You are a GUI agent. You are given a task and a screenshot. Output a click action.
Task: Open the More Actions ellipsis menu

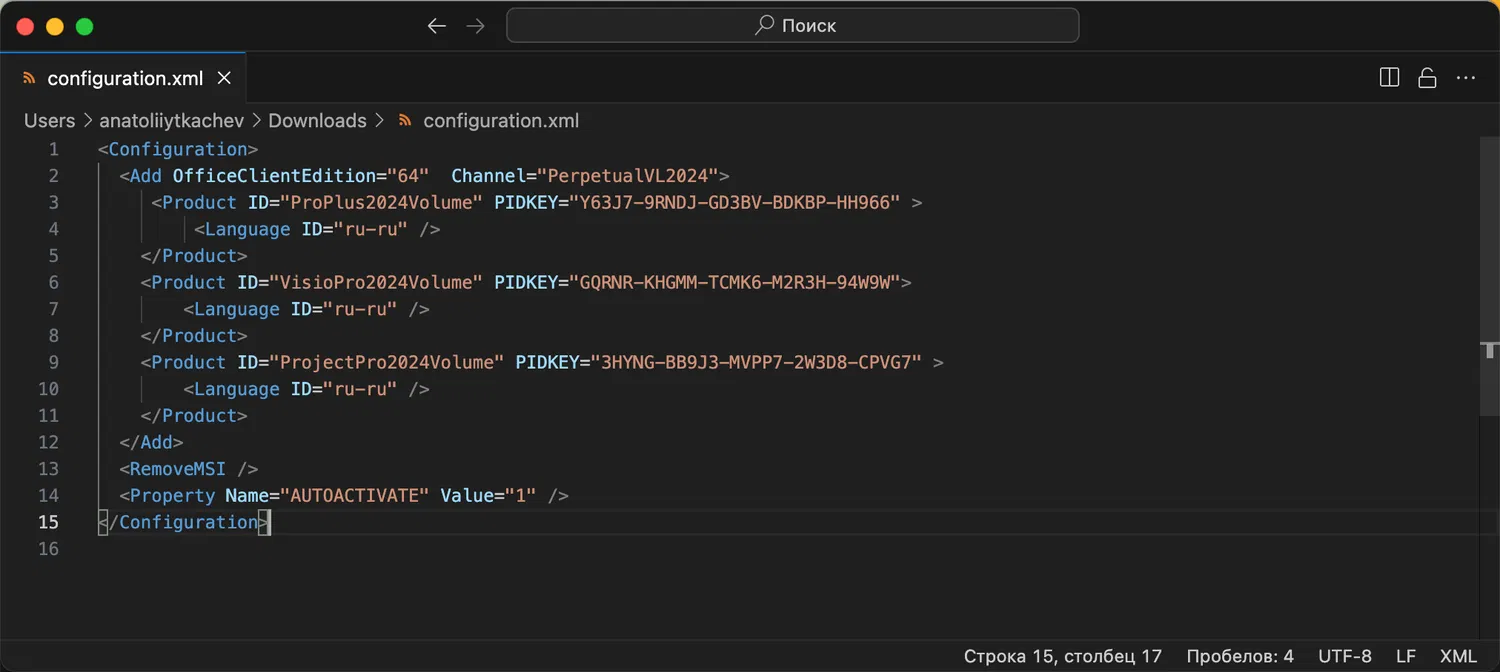click(1465, 78)
